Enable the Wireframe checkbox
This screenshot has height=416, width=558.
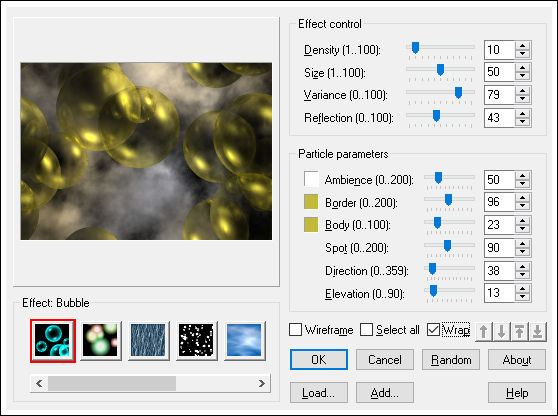tap(296, 330)
